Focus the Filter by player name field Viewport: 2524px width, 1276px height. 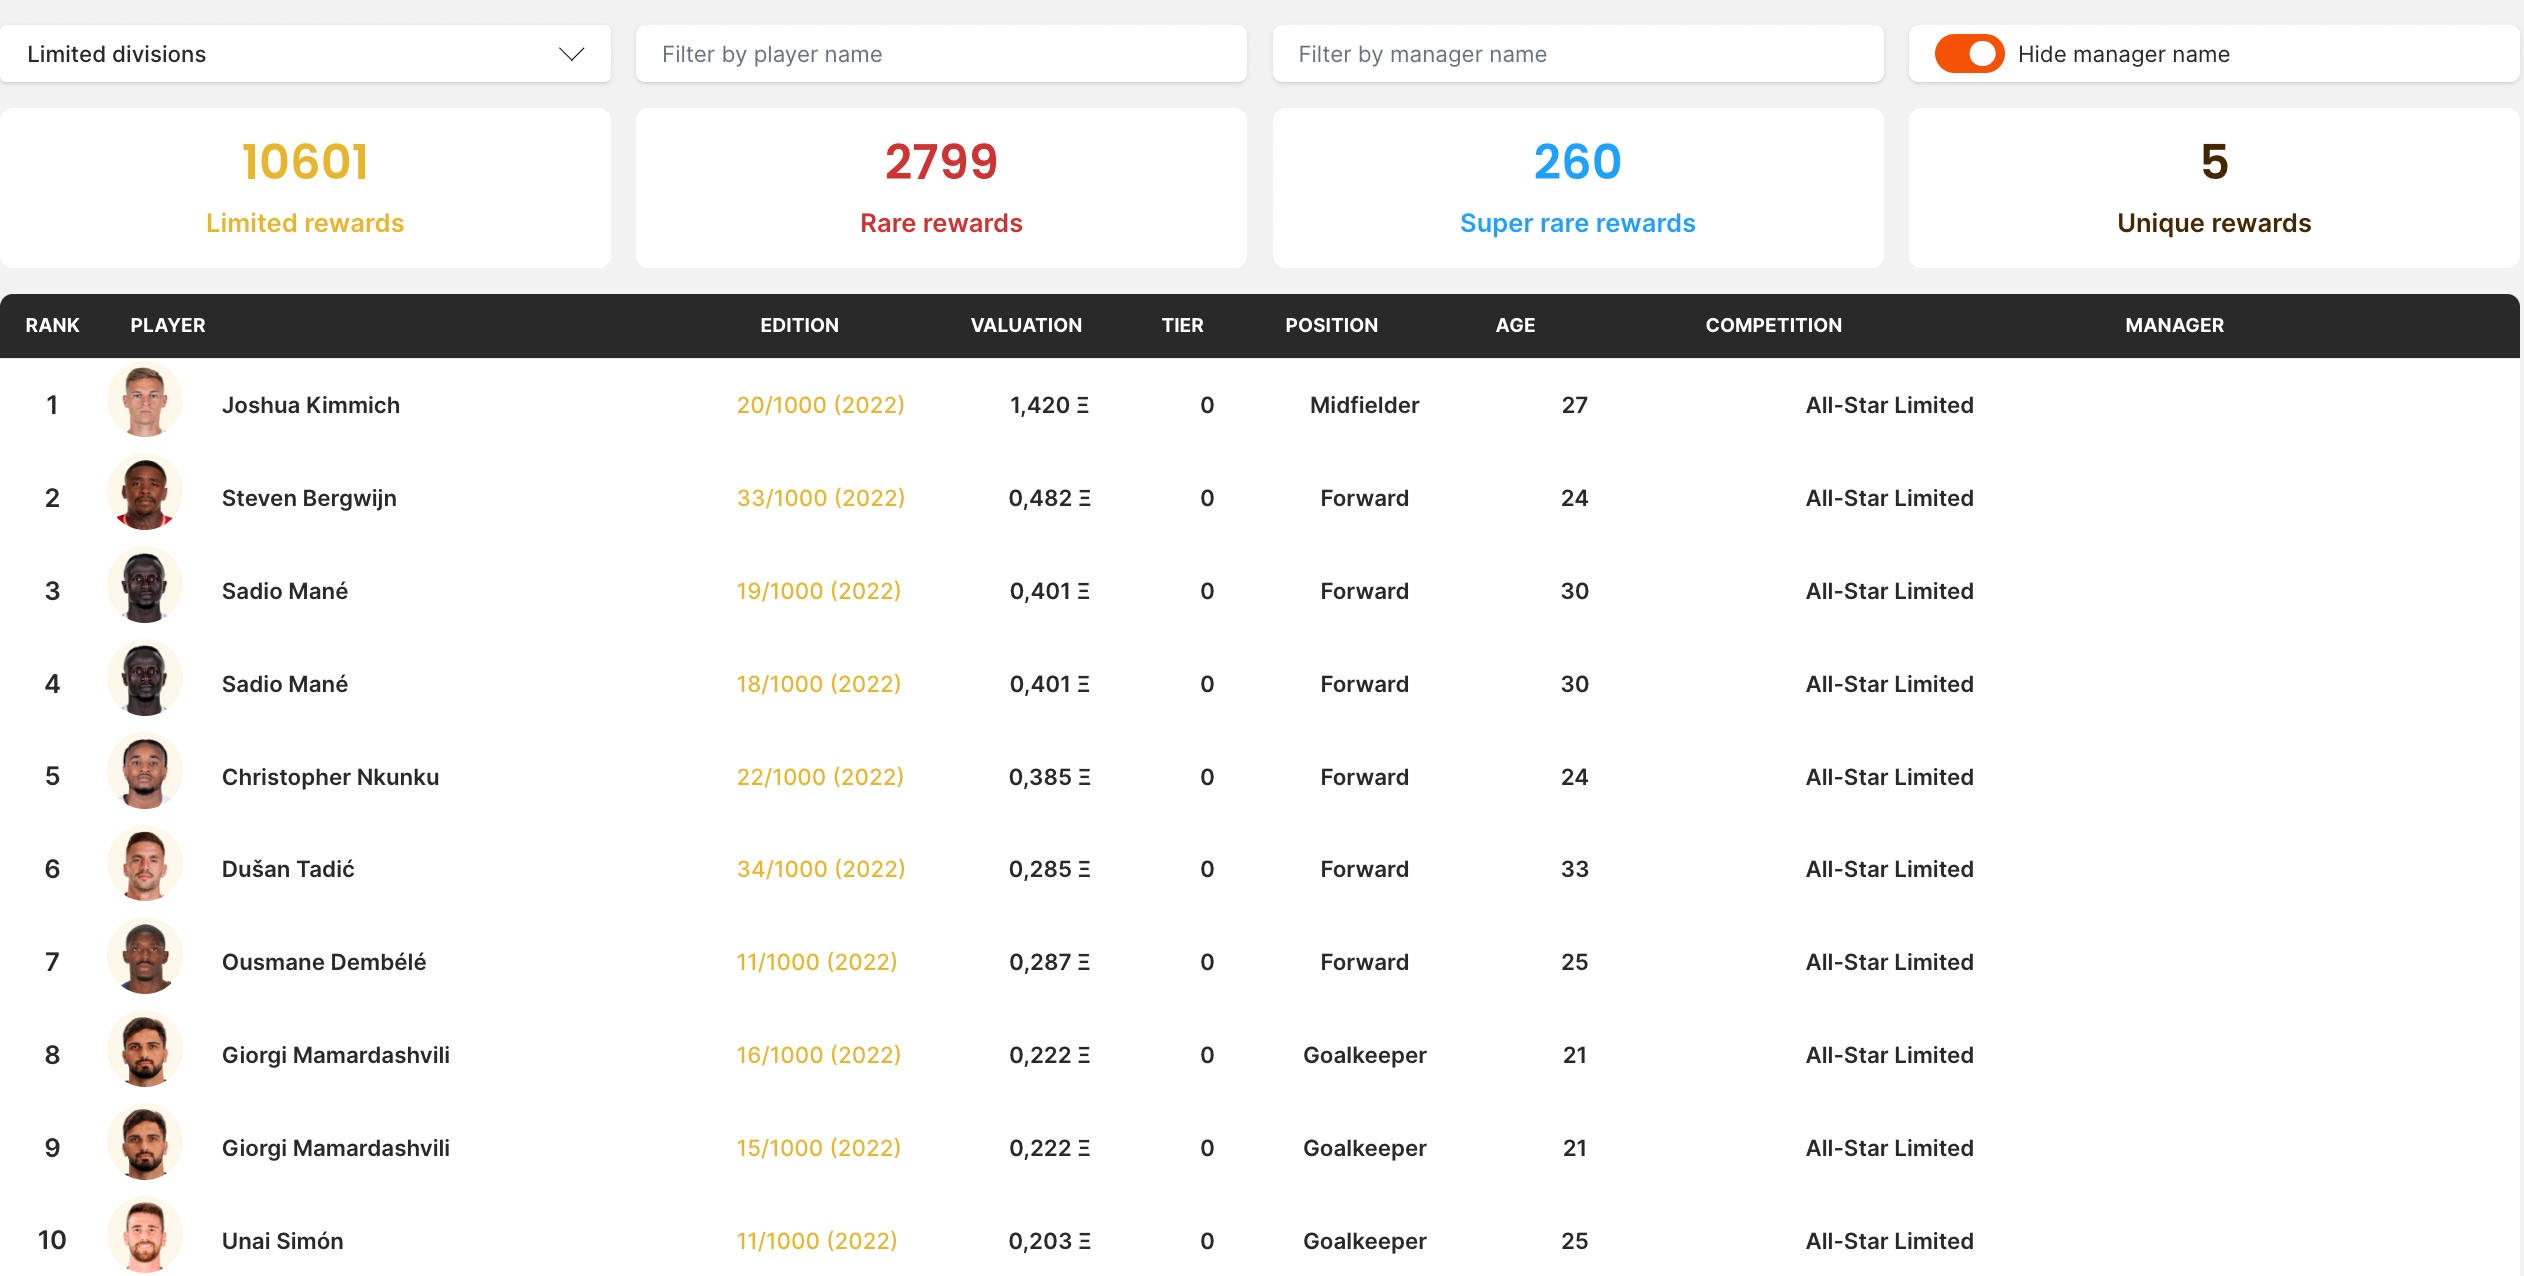(940, 54)
